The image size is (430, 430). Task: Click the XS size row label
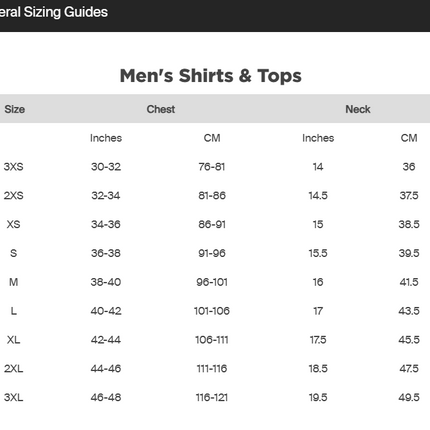click(14, 224)
